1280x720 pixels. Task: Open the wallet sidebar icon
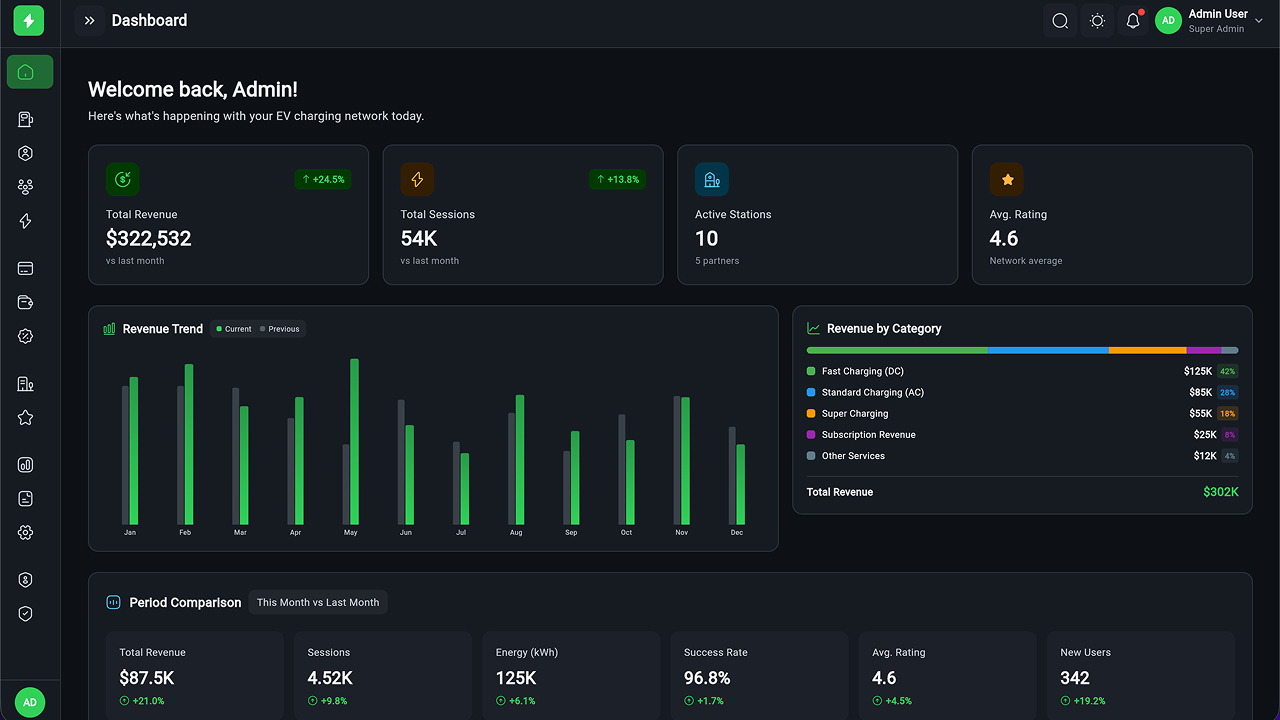pos(26,303)
